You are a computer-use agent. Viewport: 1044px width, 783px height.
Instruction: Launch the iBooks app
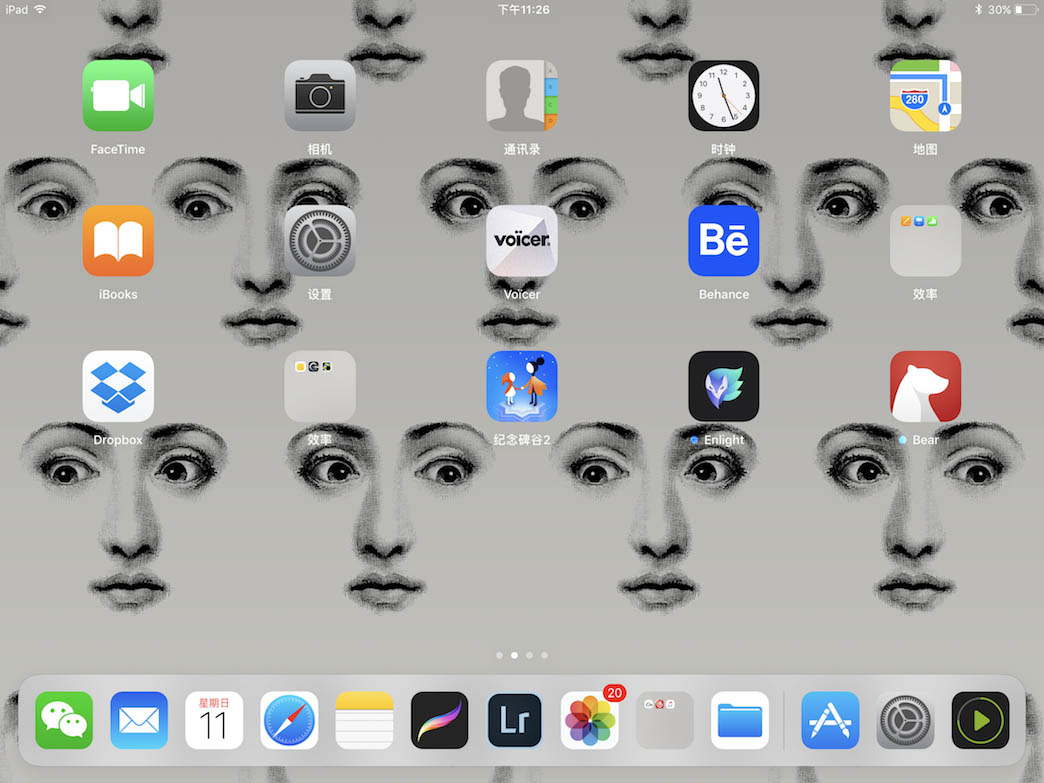click(x=118, y=241)
